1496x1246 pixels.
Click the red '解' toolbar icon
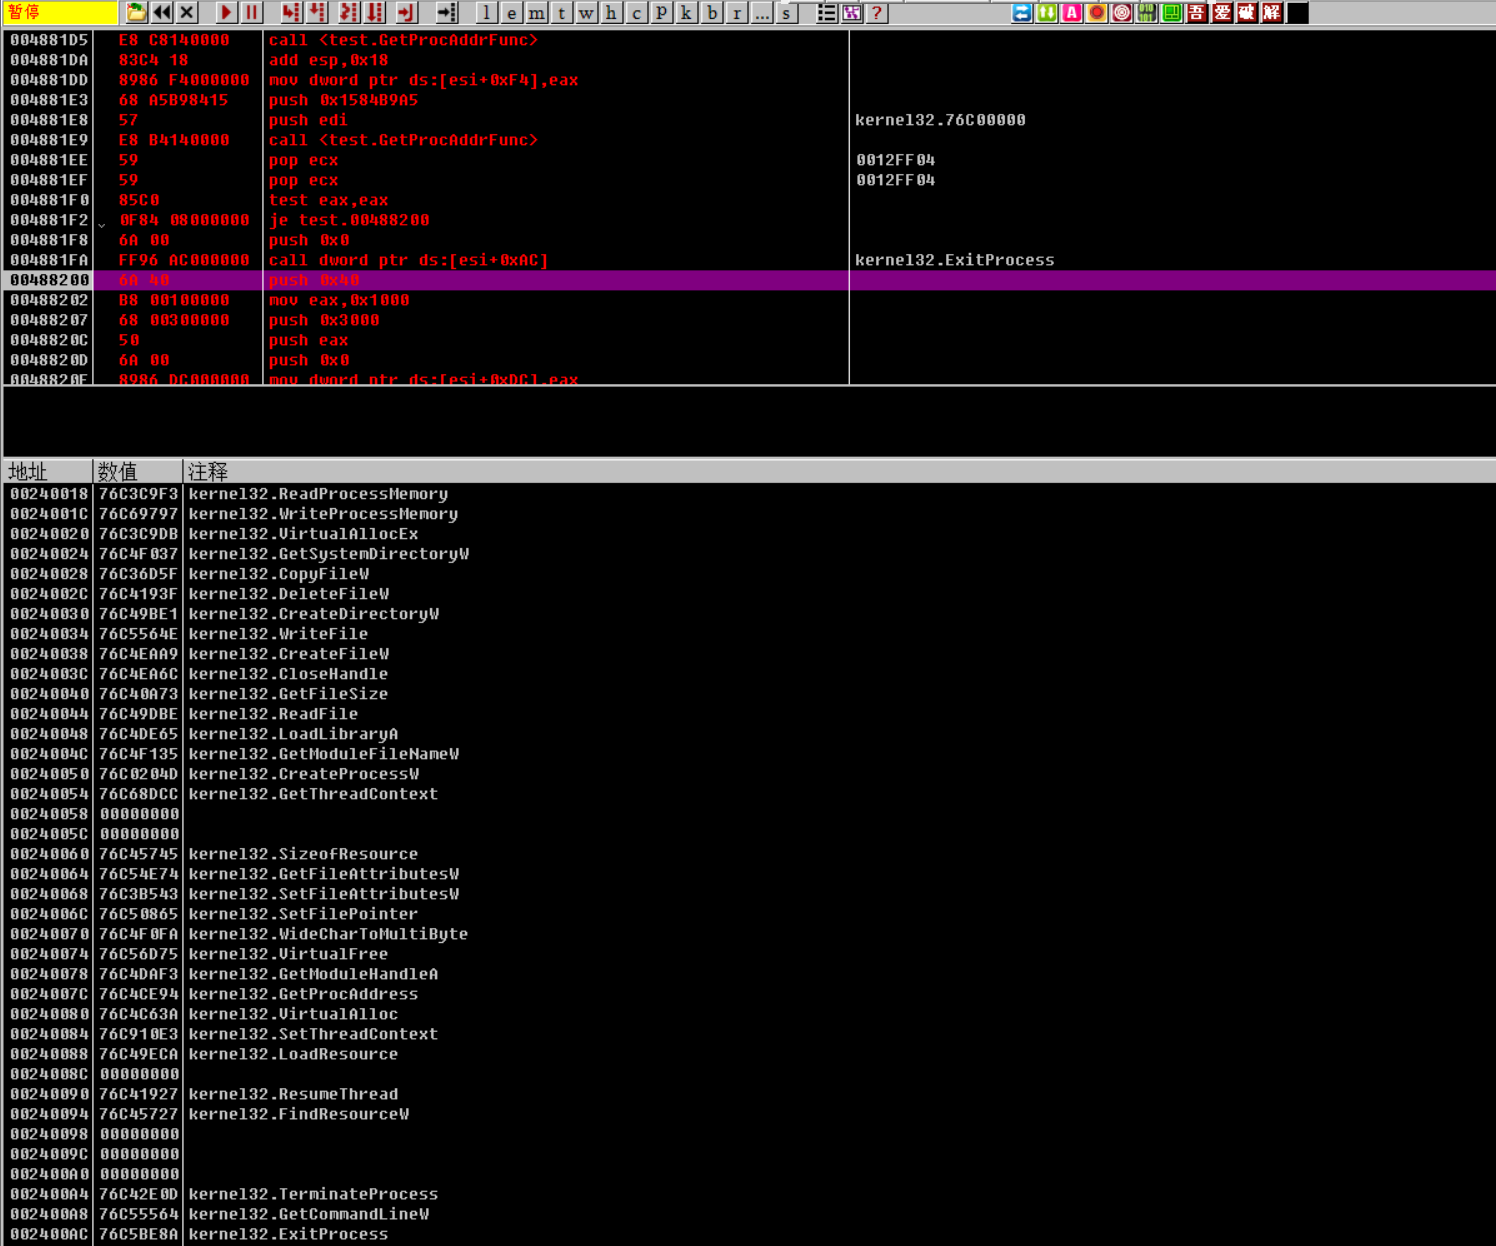1272,12
